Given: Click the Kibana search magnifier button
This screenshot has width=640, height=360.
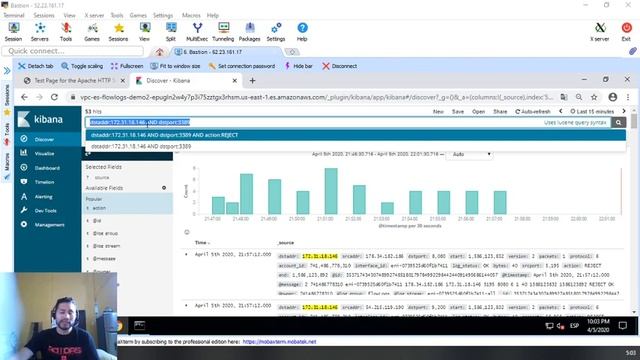Looking at the screenshot, I should click(618, 122).
